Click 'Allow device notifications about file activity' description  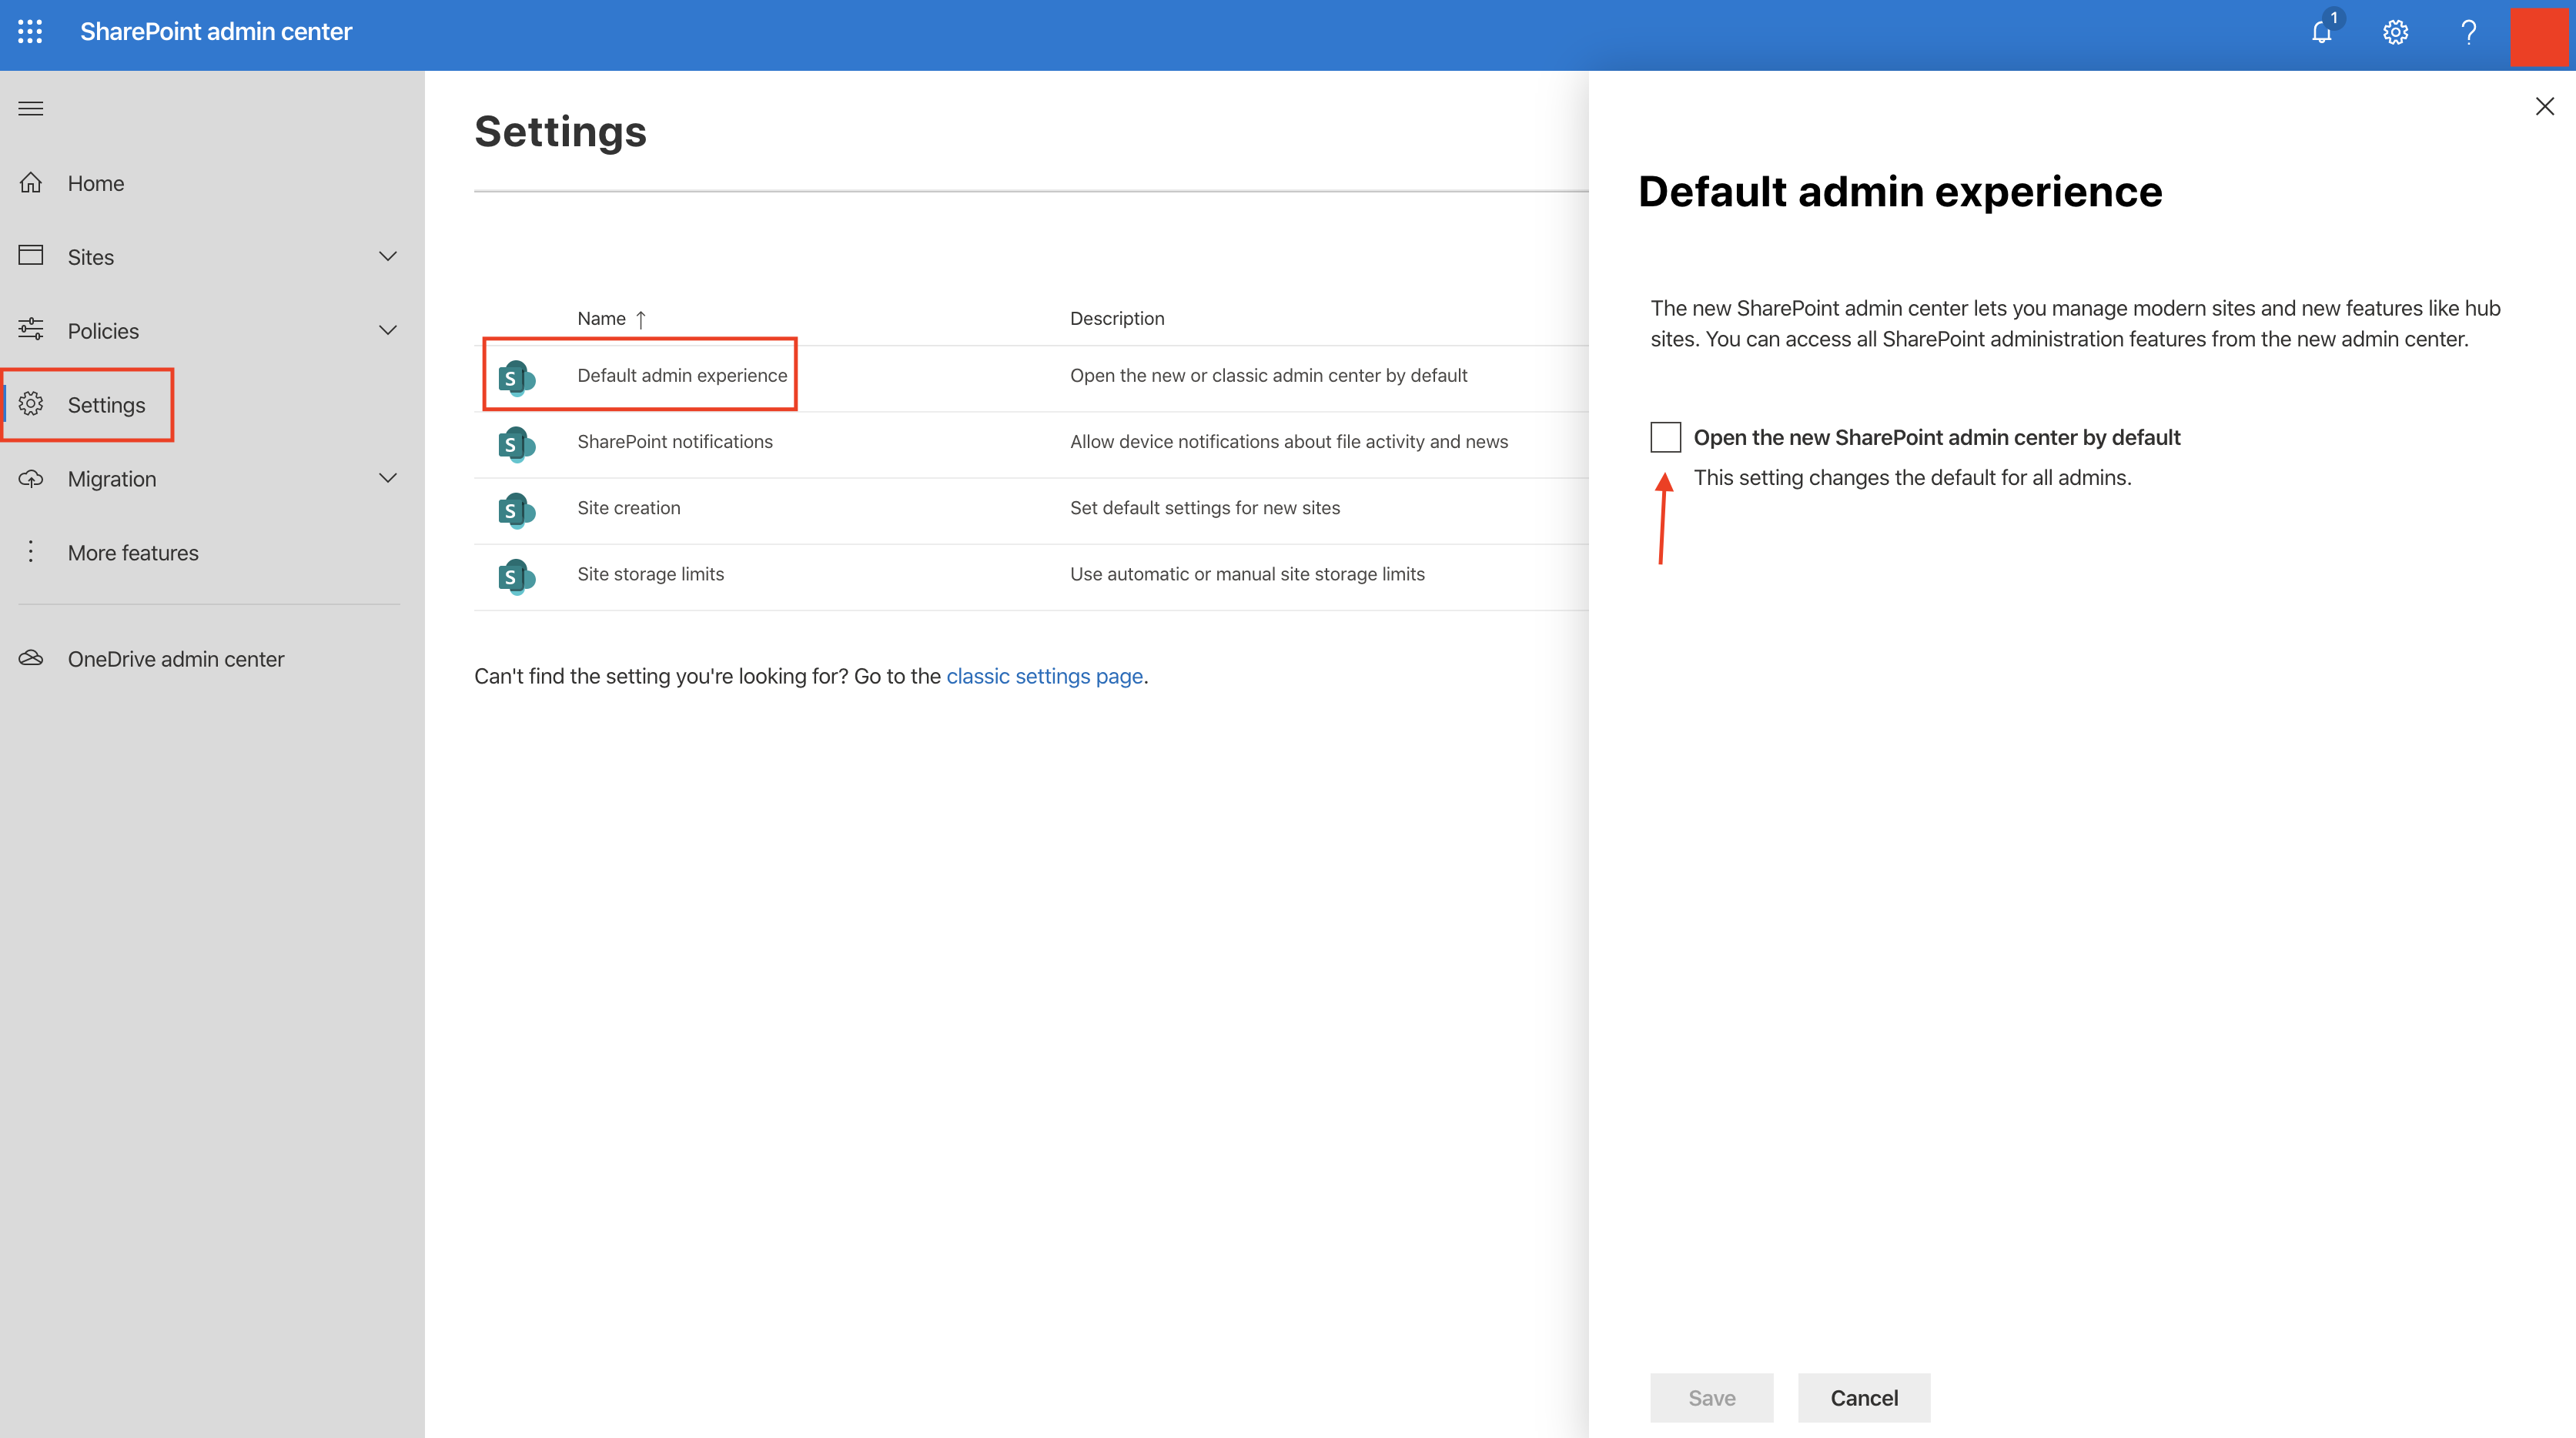(1289, 442)
